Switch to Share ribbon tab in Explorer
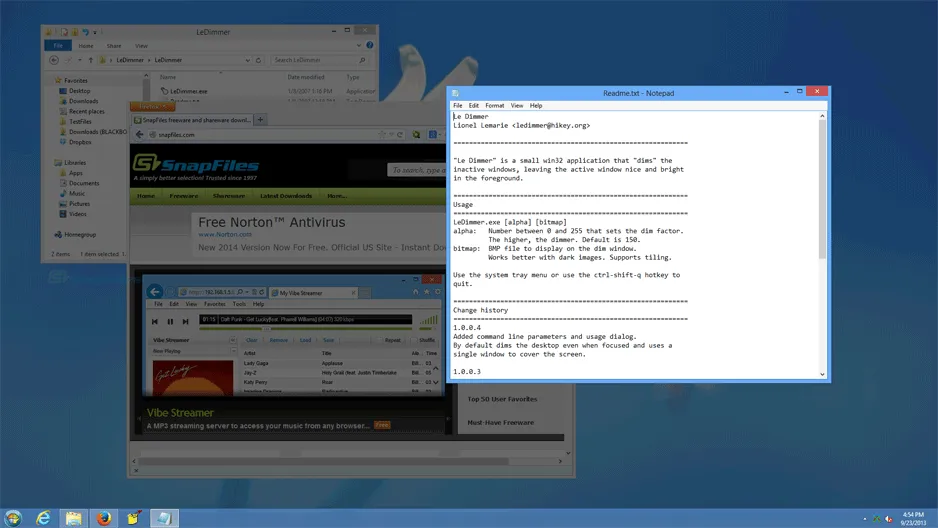The height and width of the screenshot is (528, 938). 114,45
